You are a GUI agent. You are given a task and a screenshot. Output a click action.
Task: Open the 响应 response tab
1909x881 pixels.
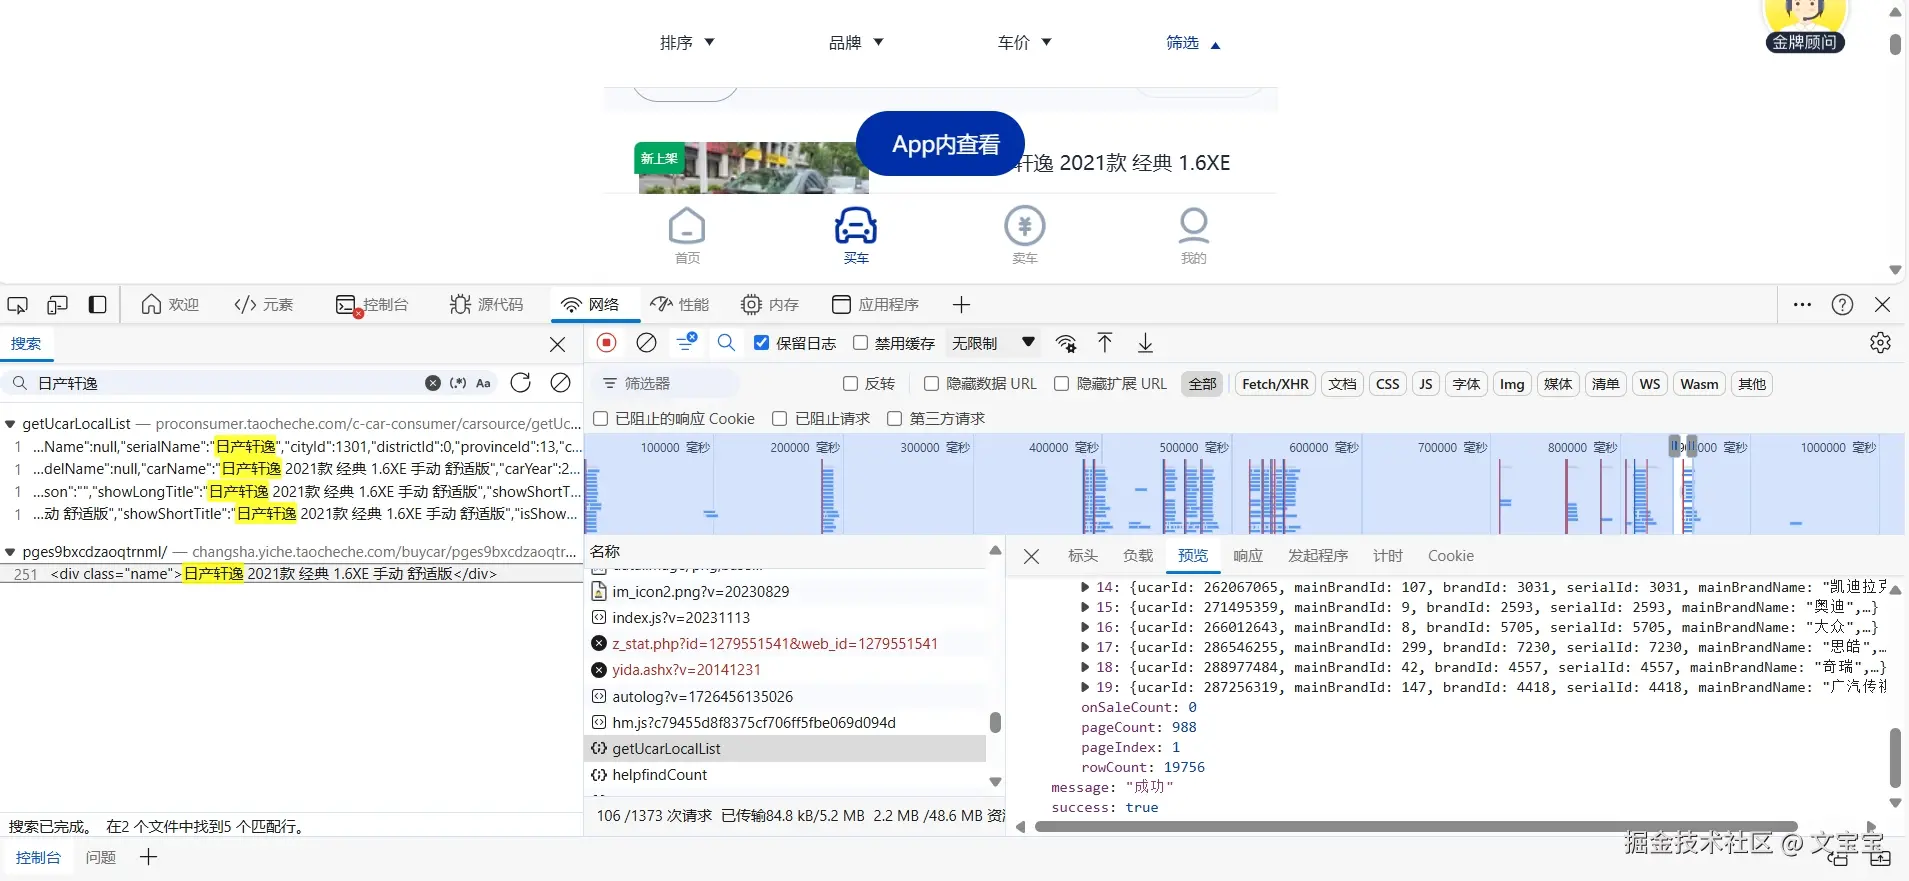1248,556
